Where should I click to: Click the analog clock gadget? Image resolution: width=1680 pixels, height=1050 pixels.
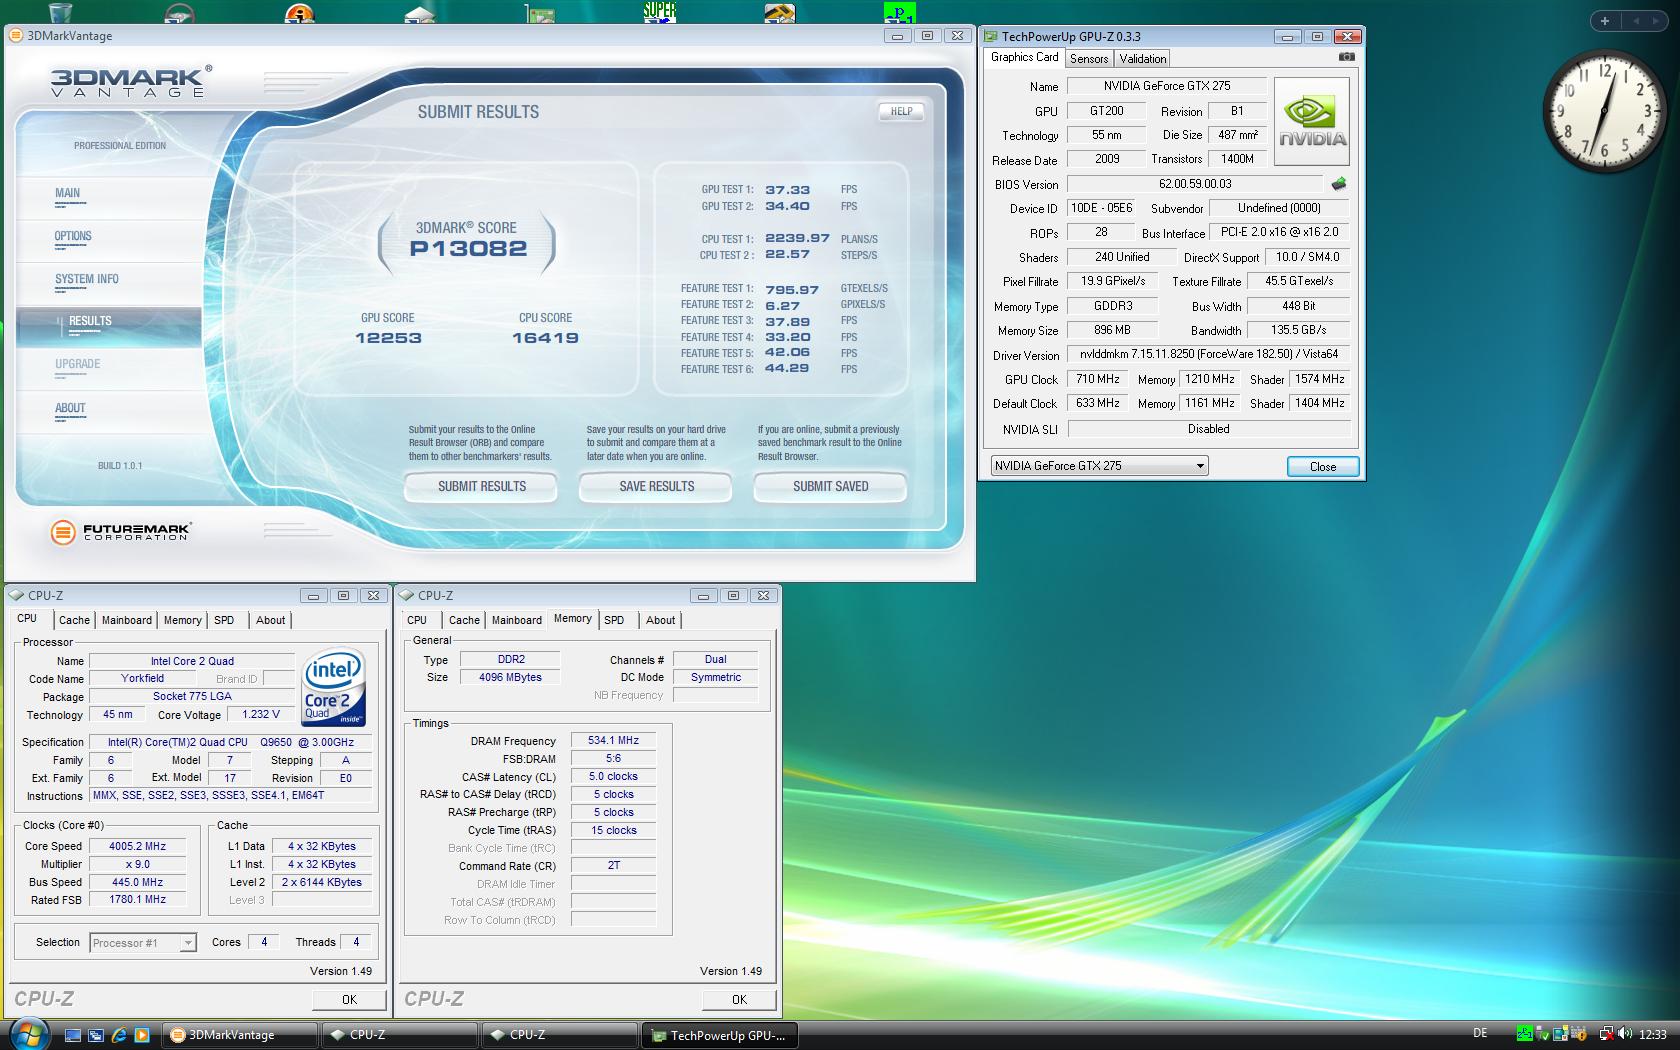tap(1604, 110)
